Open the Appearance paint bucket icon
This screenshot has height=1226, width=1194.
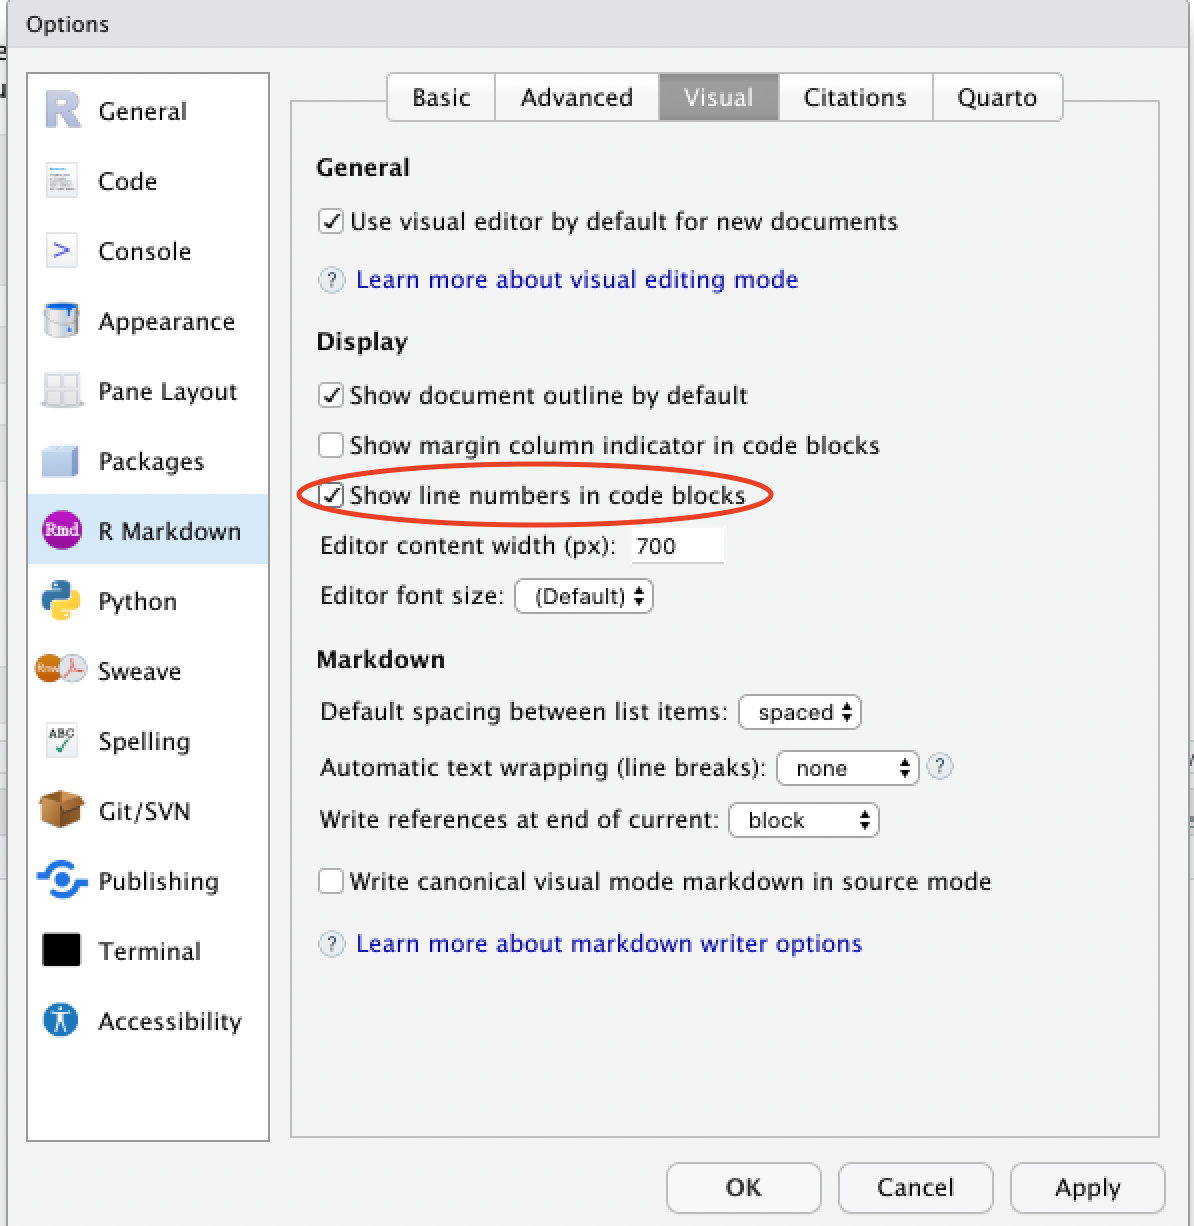61,321
